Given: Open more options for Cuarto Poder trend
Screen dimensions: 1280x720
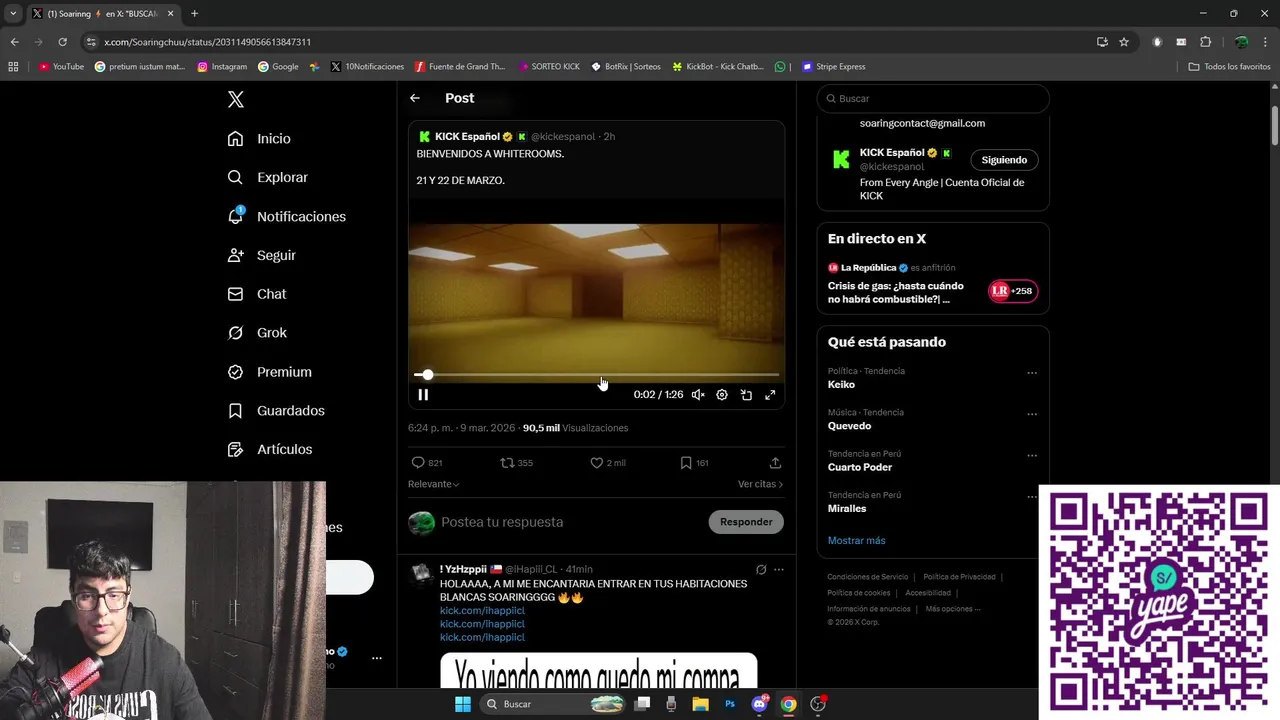Looking at the screenshot, I should point(1032,455).
